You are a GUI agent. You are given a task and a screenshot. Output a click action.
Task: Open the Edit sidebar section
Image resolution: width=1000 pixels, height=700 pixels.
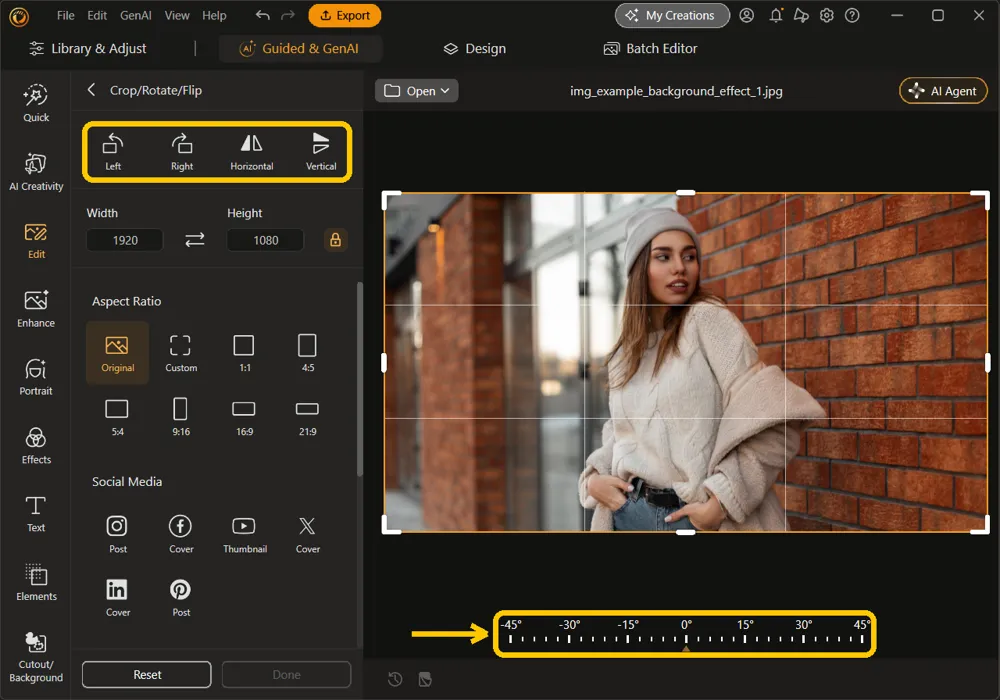click(36, 240)
